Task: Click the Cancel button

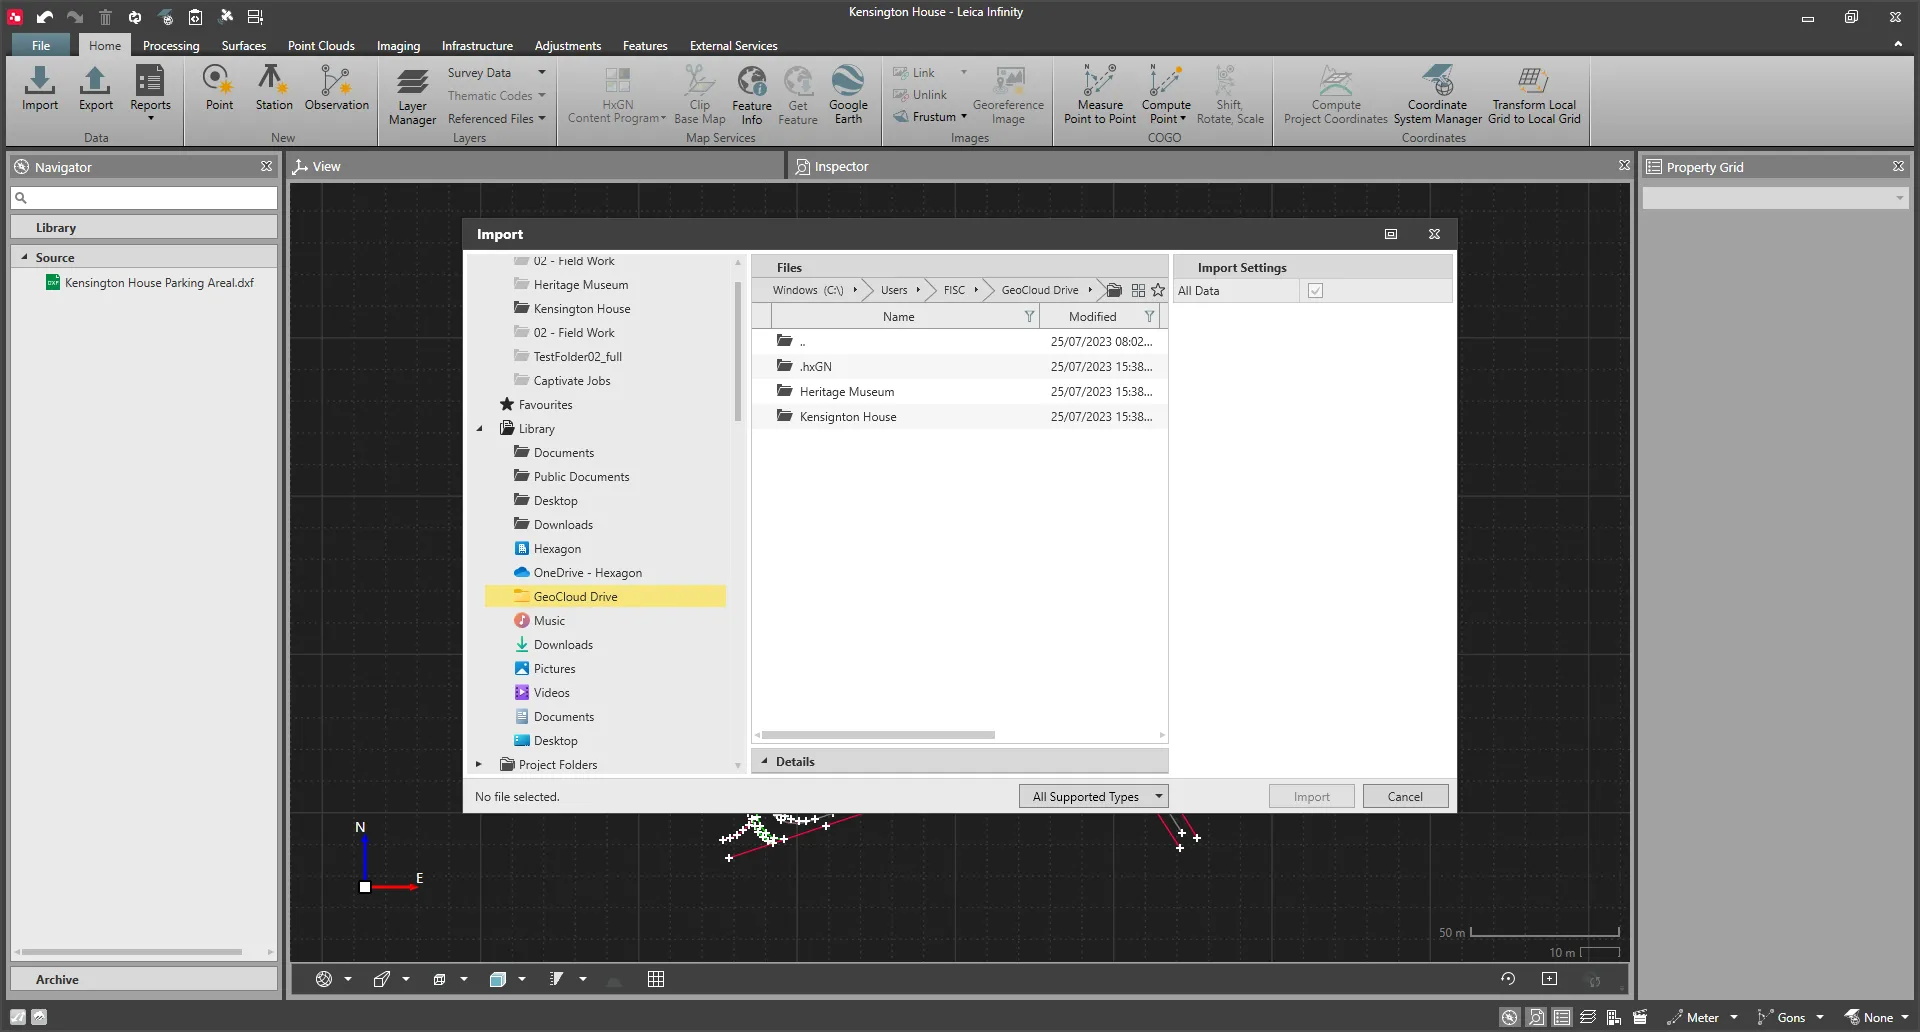Action: (1404, 797)
